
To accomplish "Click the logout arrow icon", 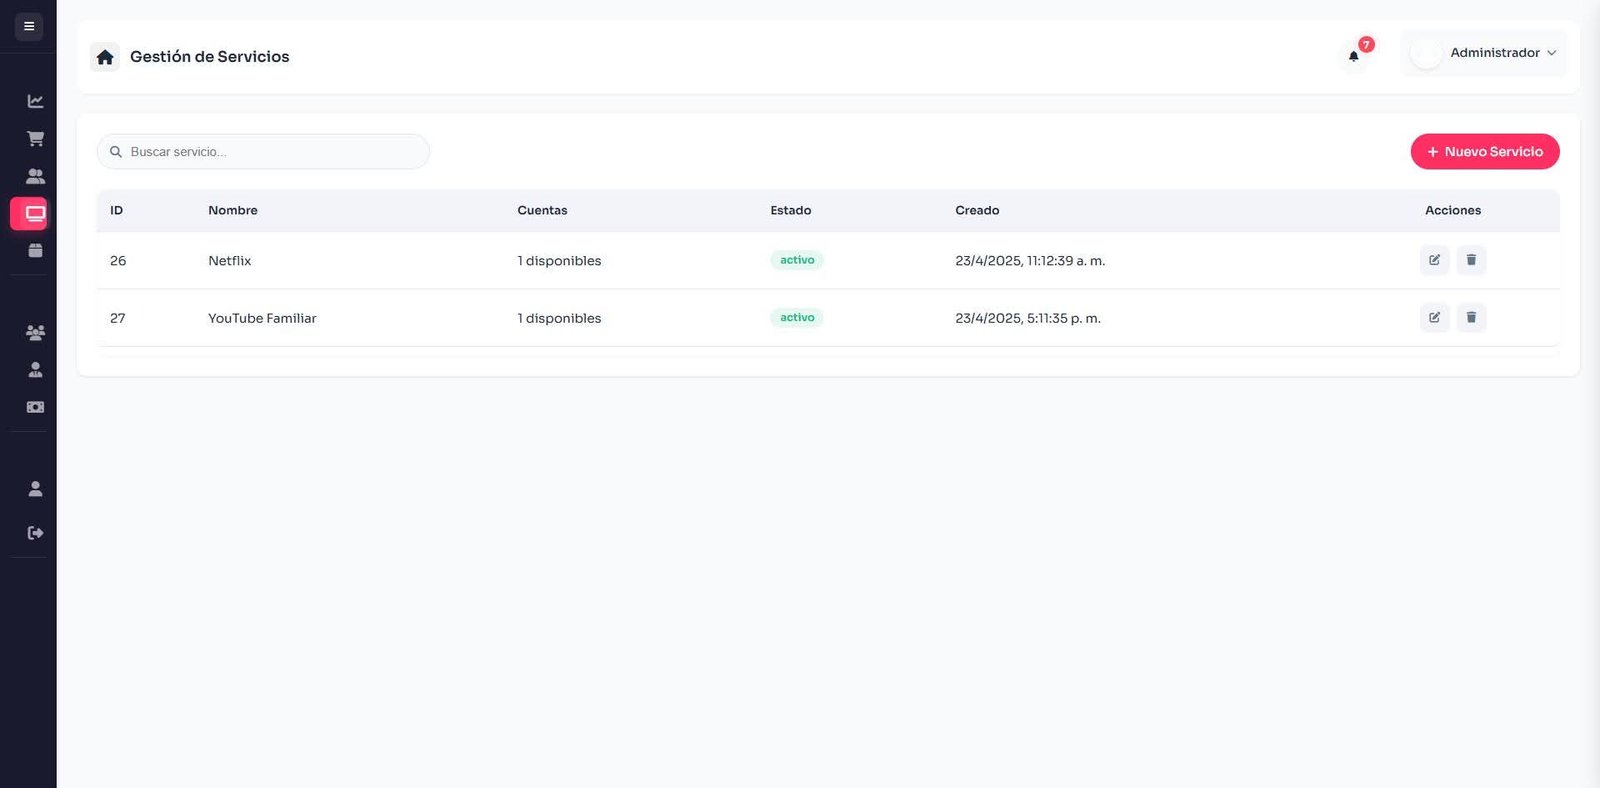I will [x=35, y=533].
